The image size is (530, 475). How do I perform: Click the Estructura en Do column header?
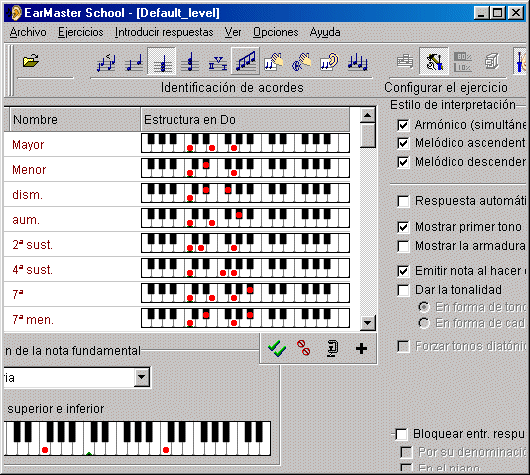click(245, 120)
